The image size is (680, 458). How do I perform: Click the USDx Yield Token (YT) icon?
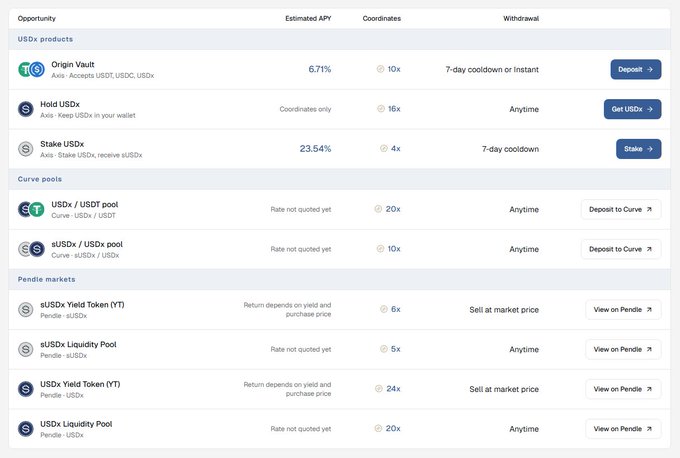[x=26, y=389]
